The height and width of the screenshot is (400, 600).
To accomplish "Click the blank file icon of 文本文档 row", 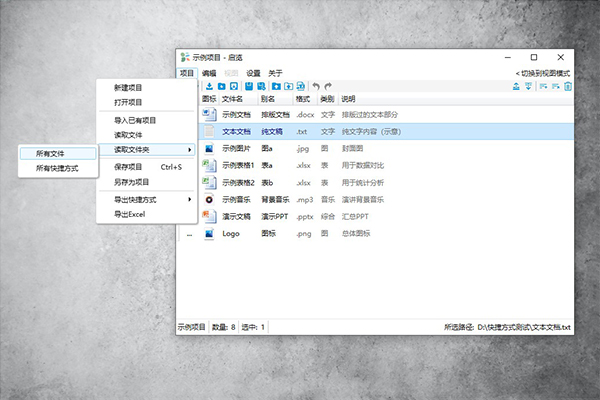I will click(209, 131).
